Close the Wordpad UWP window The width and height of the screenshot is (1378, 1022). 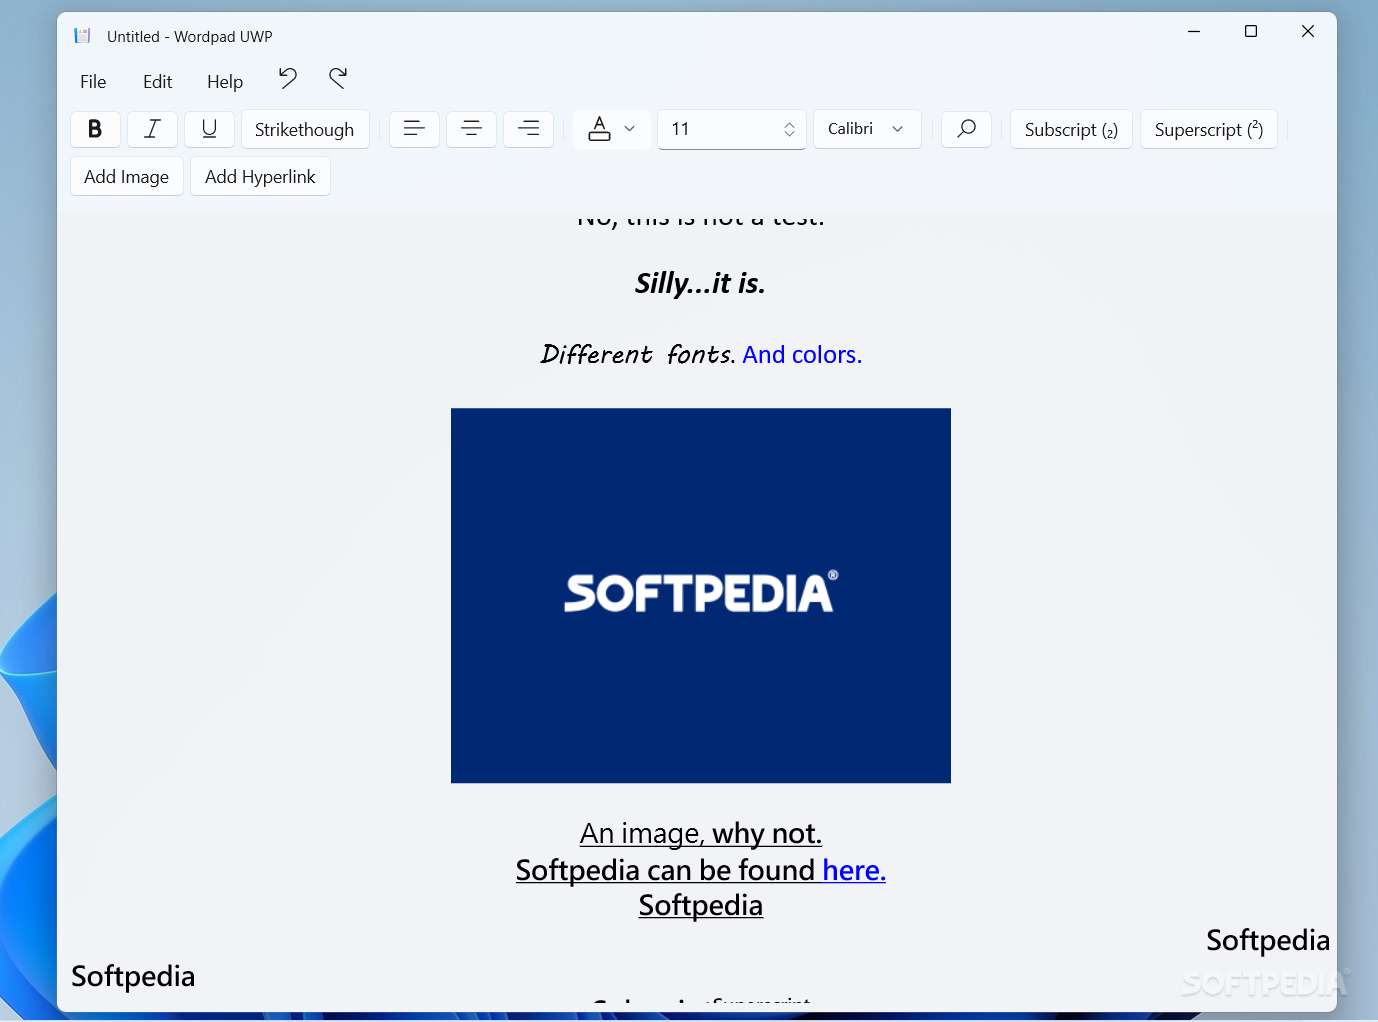[x=1308, y=32]
